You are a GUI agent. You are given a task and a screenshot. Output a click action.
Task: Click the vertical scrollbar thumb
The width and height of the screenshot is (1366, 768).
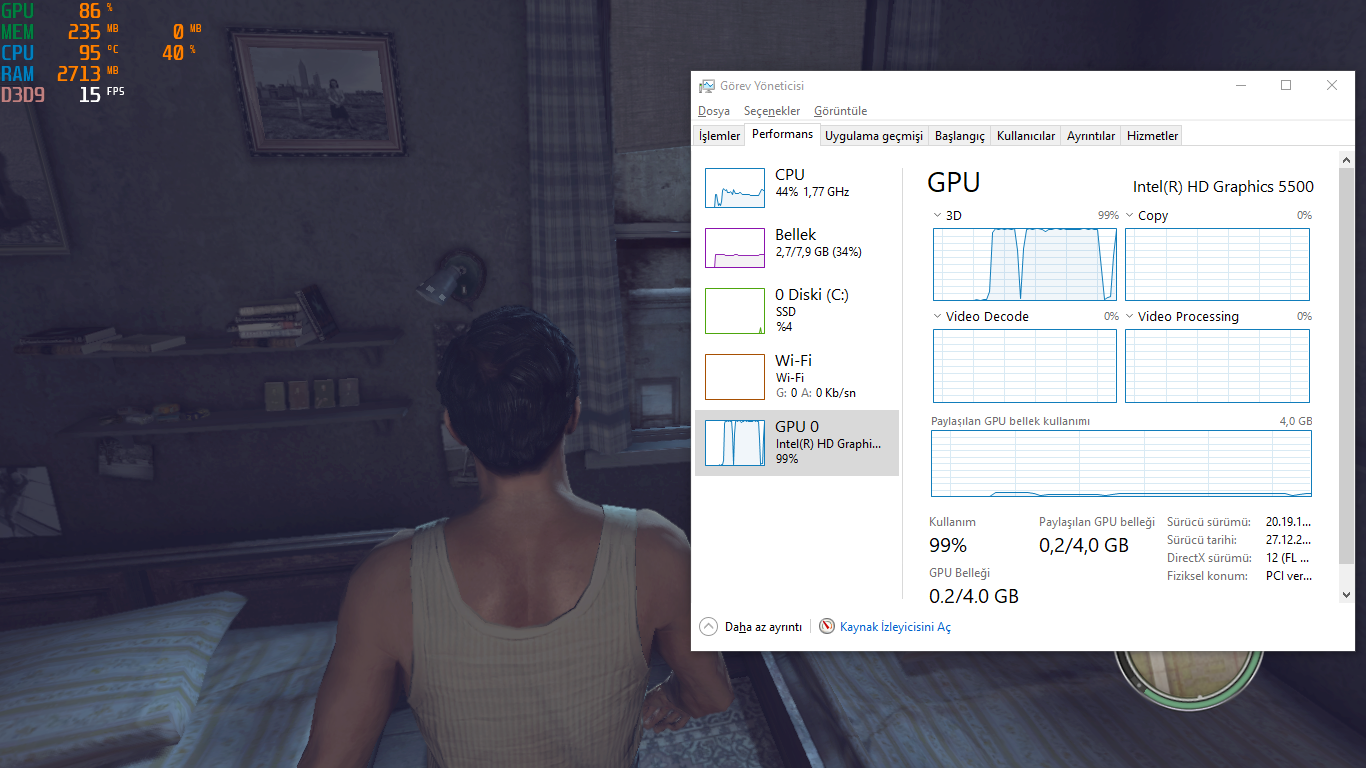(1346, 366)
